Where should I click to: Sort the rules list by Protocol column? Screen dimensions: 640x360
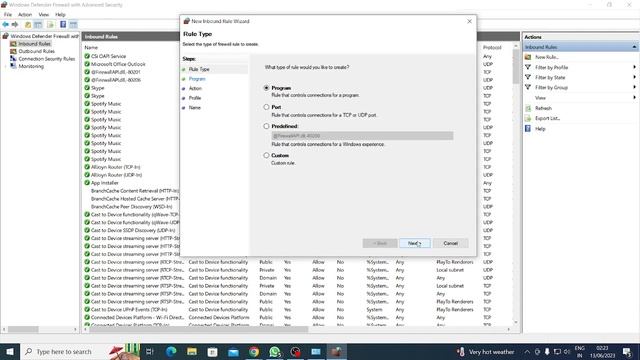coord(492,47)
